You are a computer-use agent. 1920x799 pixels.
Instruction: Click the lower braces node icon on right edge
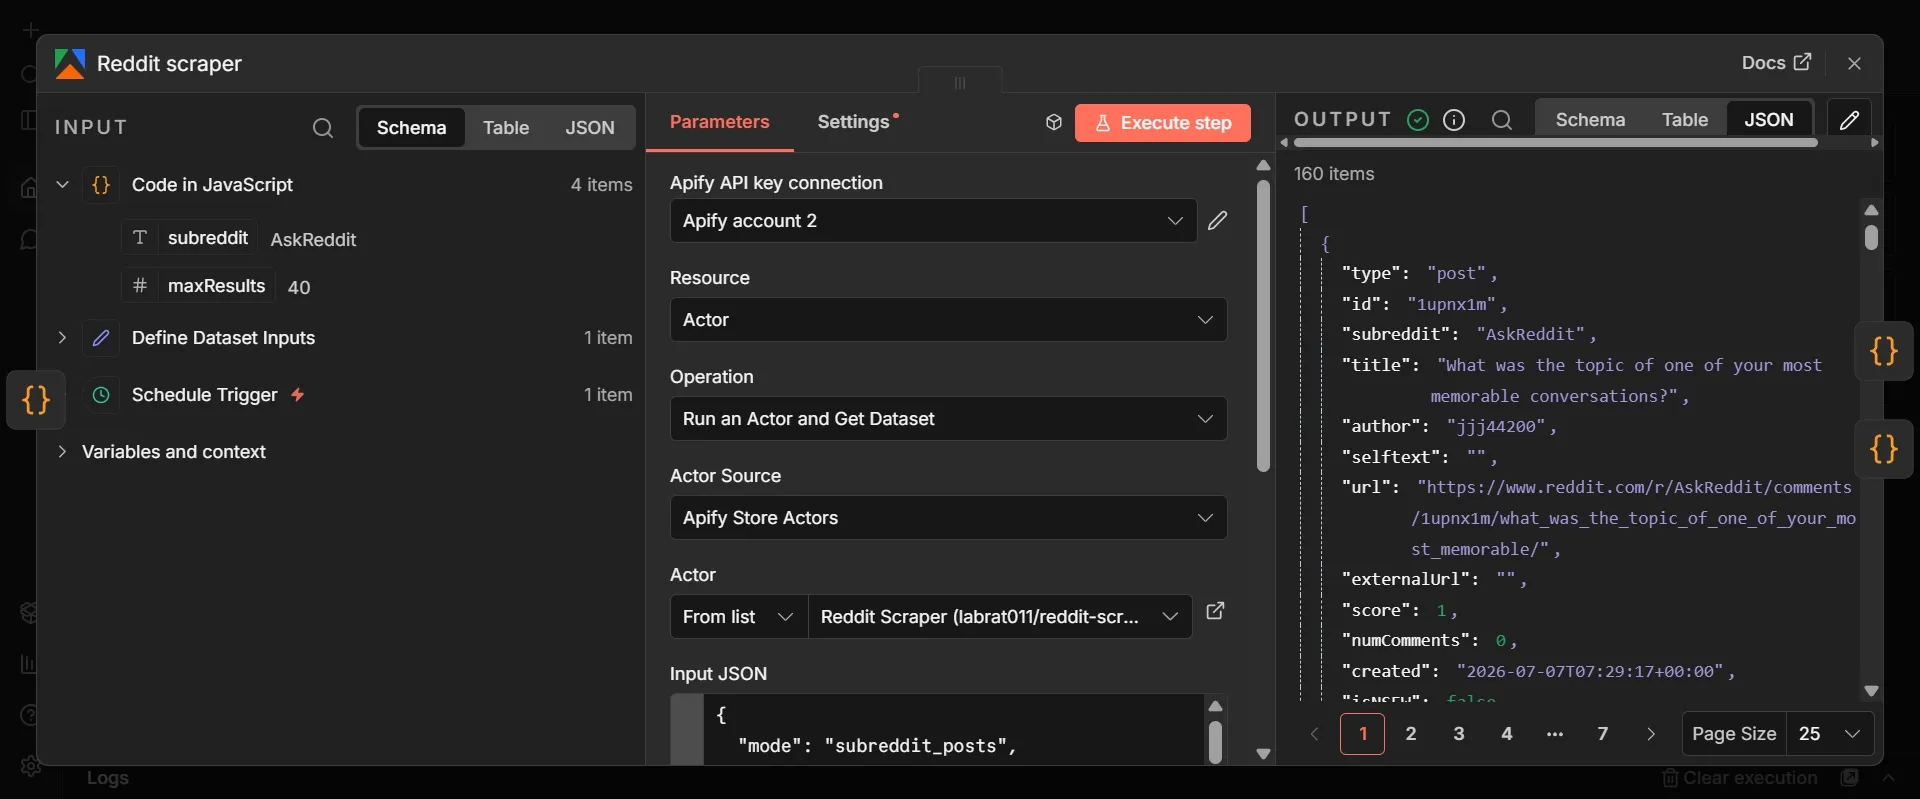pos(1884,449)
